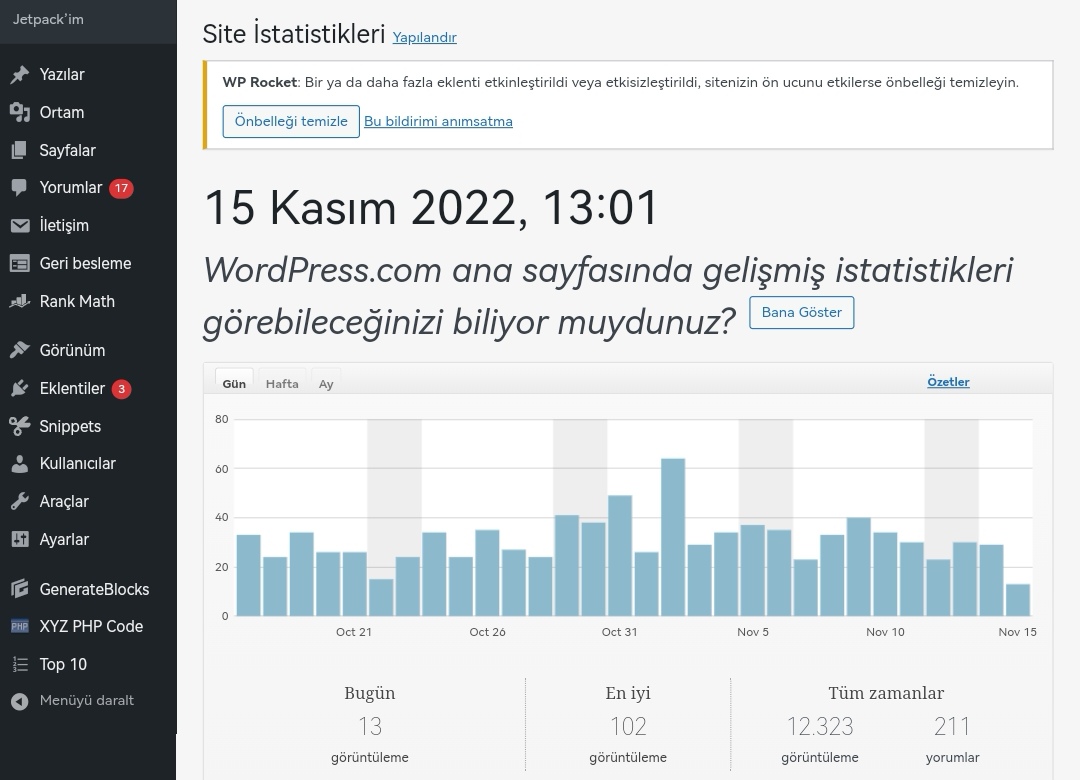Click the 211 yorumlar value

click(x=953, y=726)
